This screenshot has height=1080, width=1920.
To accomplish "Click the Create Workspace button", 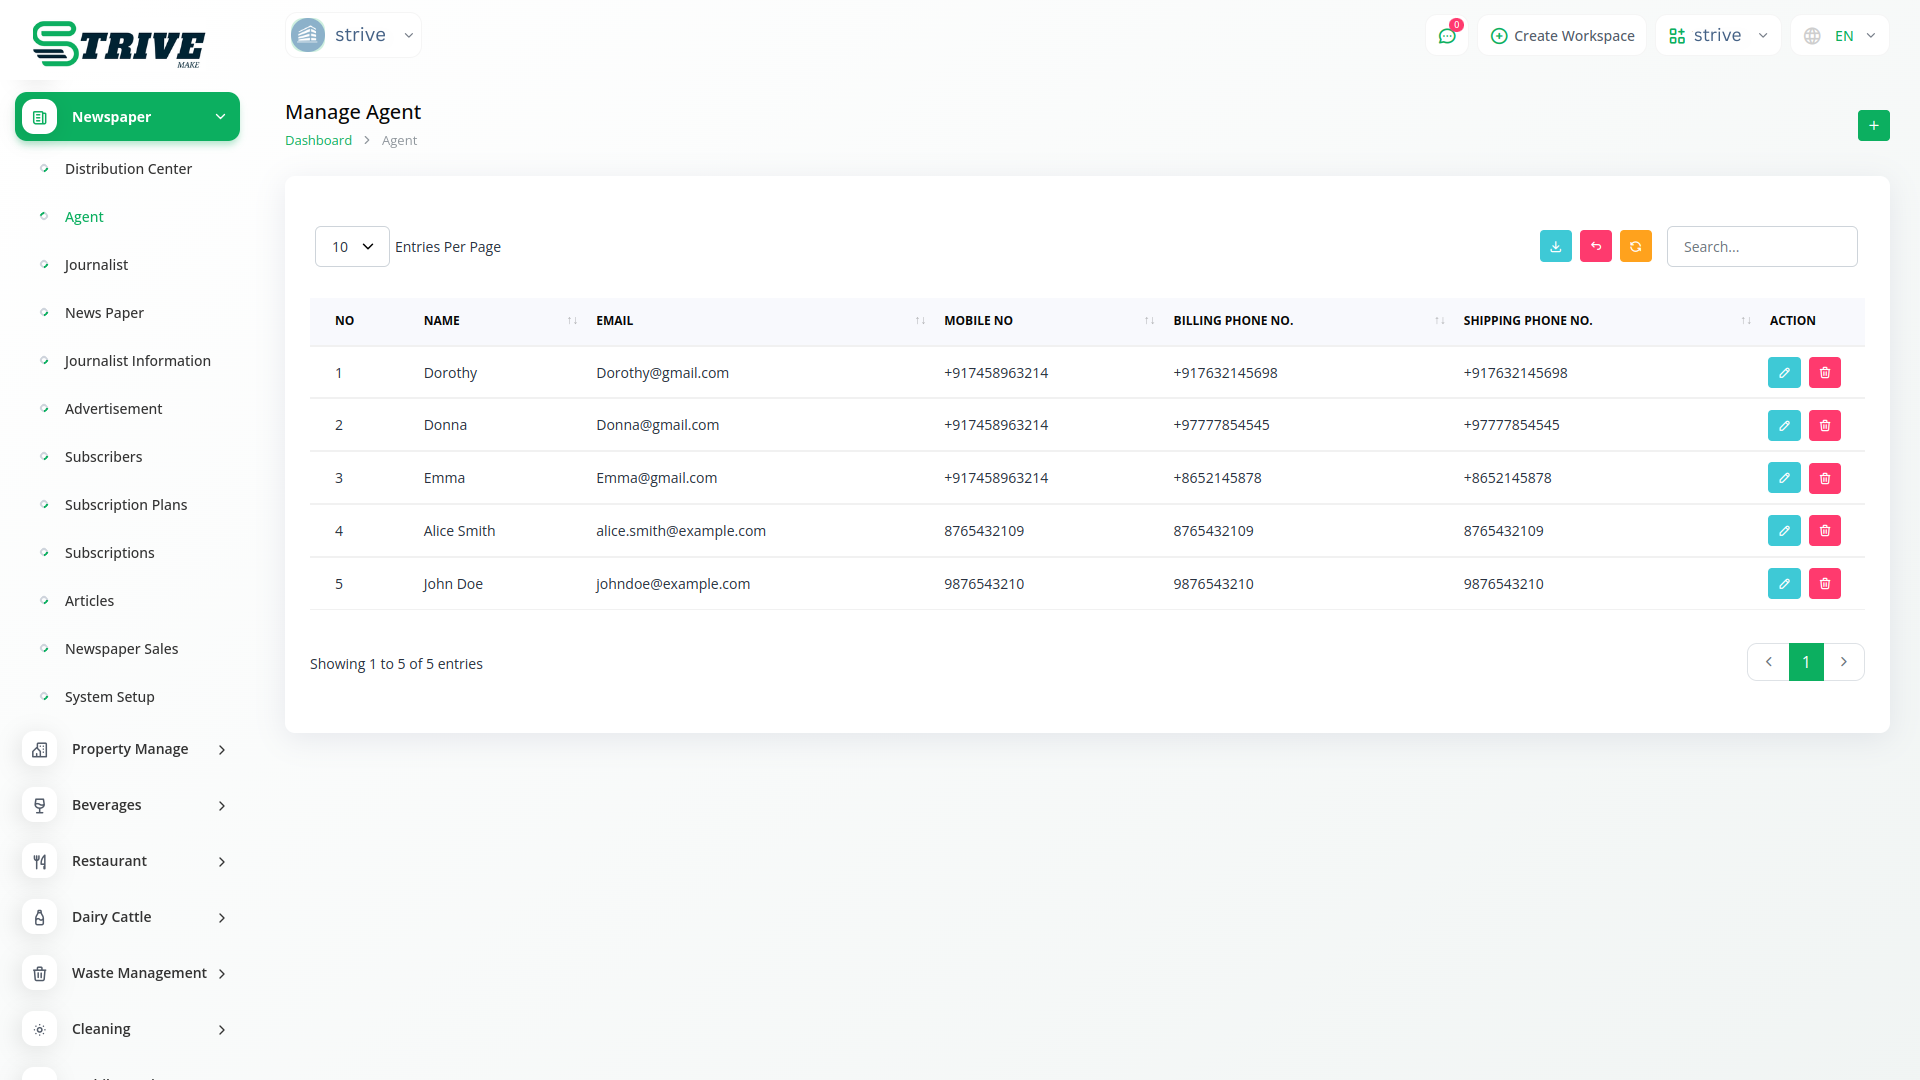I will pos(1562,36).
